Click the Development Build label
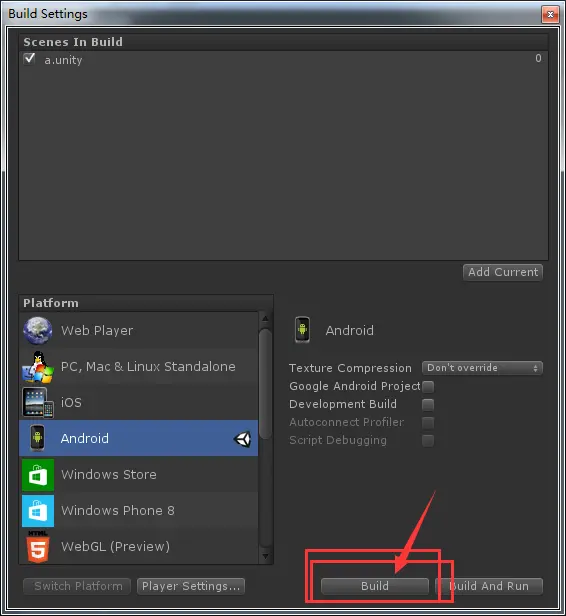 (x=343, y=404)
